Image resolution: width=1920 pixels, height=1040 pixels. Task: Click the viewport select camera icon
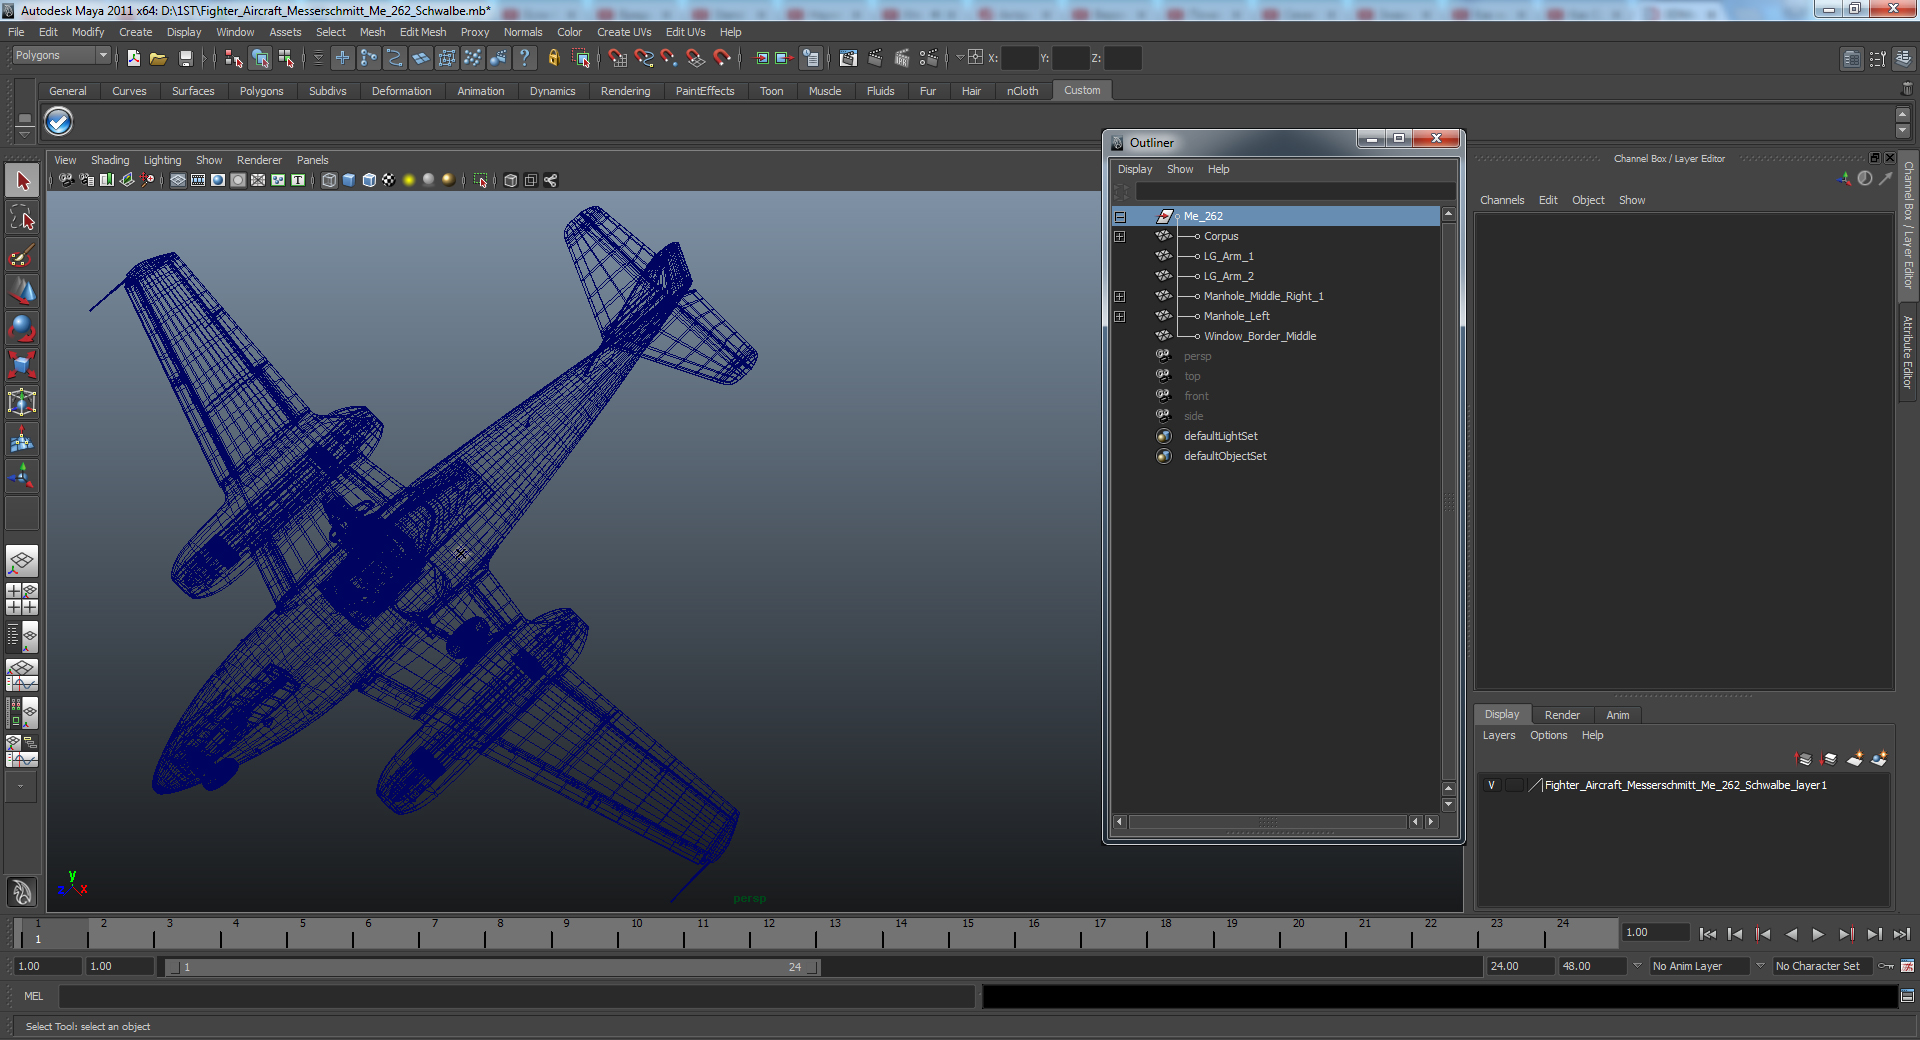[66, 180]
